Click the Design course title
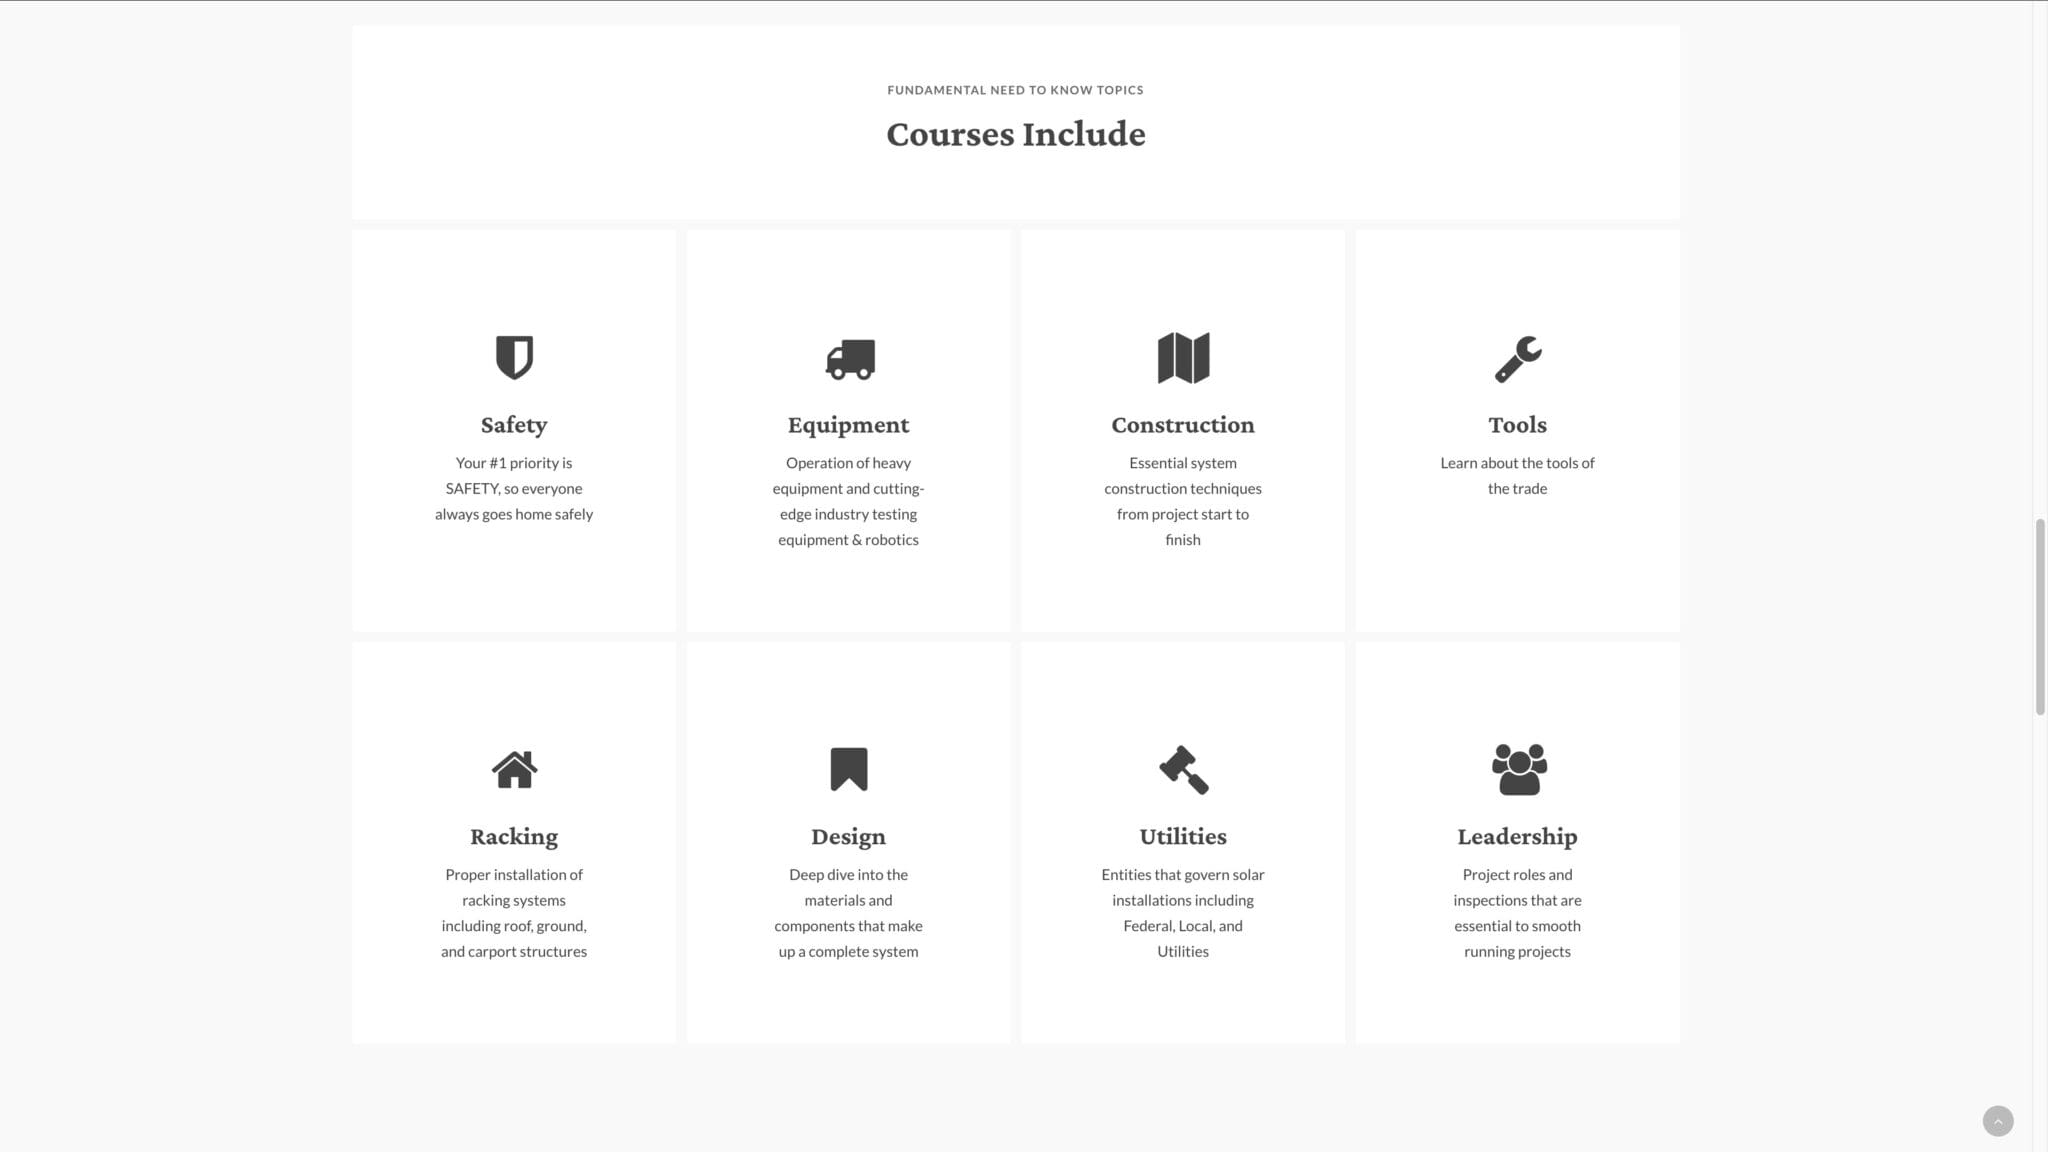 [x=848, y=837]
